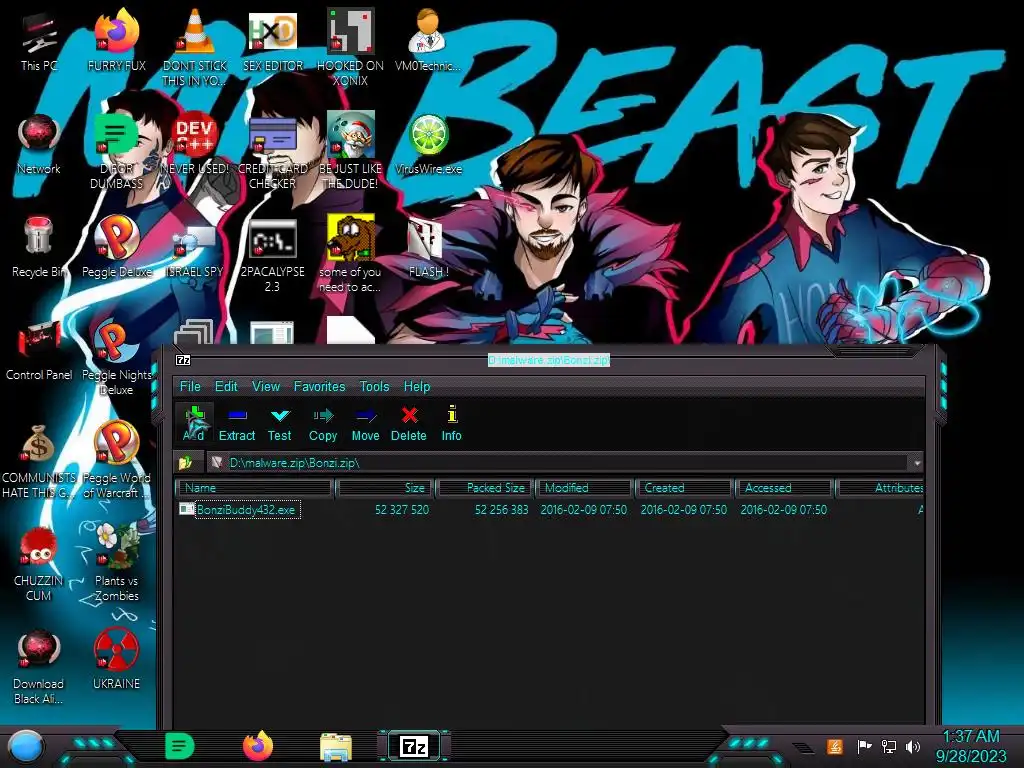Open the Edit menu
The width and height of the screenshot is (1024, 768).
pos(226,386)
